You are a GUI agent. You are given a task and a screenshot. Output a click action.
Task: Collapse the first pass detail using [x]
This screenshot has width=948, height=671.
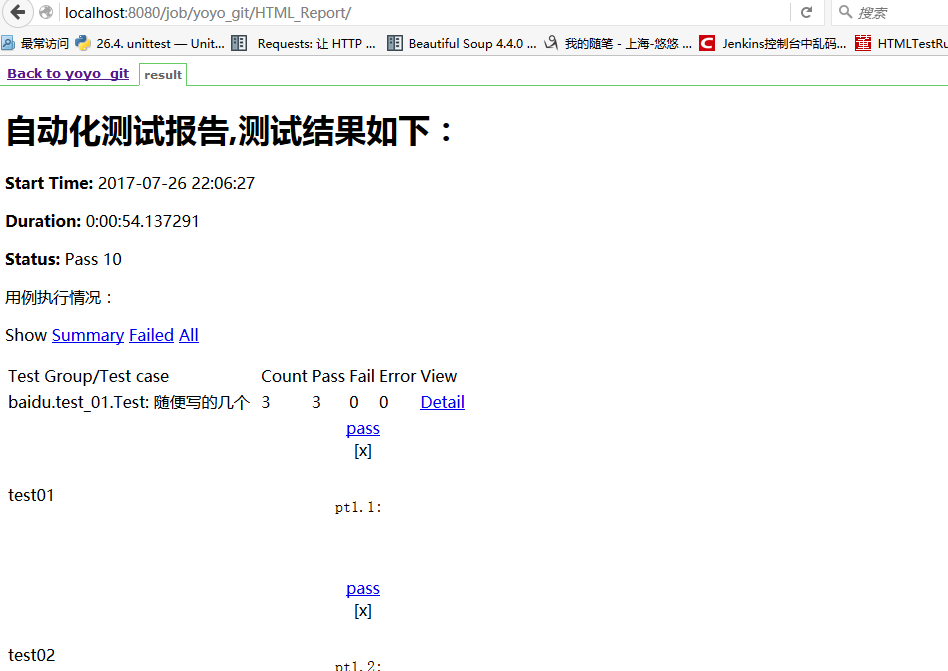pos(362,450)
